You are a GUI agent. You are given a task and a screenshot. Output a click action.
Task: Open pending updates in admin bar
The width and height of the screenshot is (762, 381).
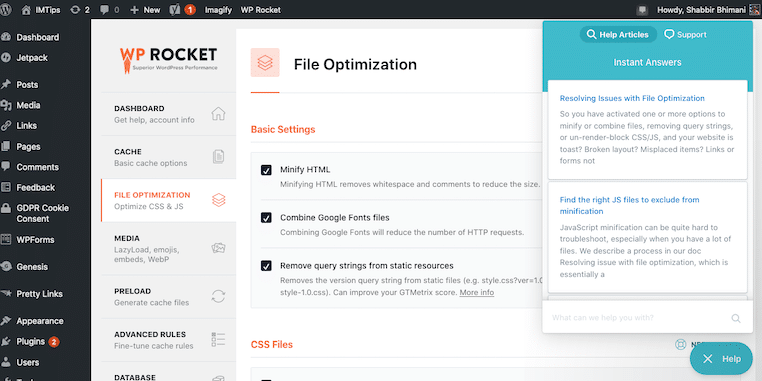[x=80, y=10]
